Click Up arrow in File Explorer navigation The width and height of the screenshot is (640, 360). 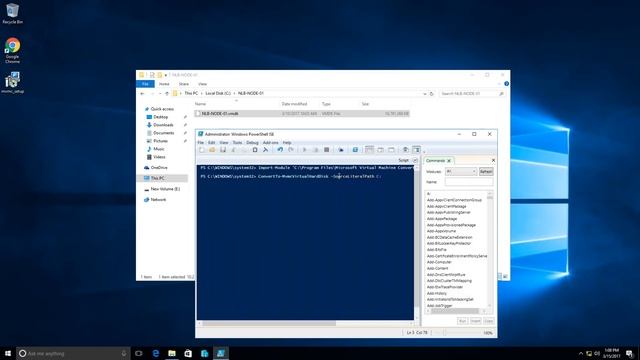167,93
